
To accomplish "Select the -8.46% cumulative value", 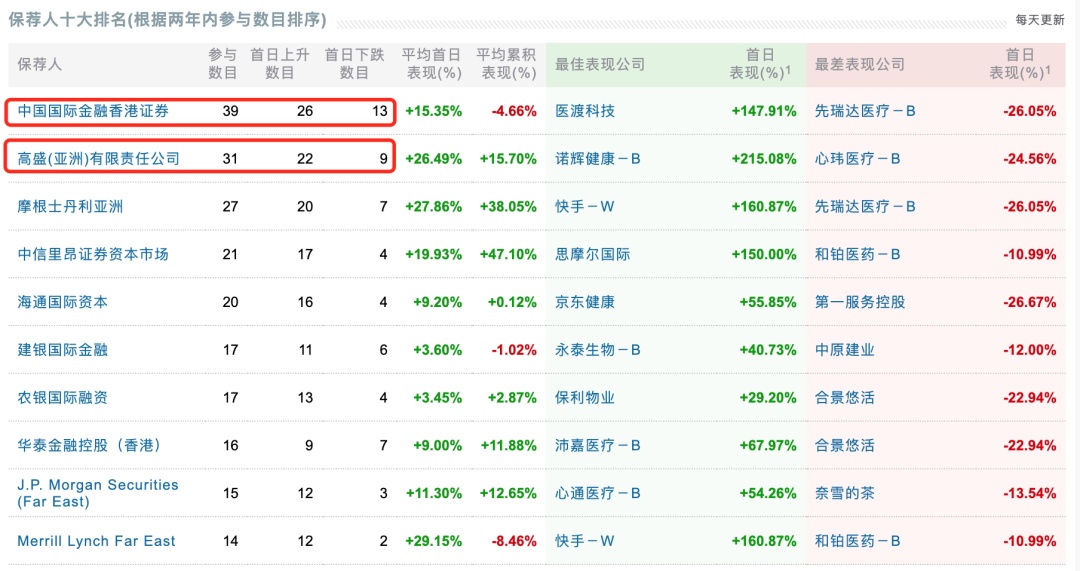I will point(514,541).
